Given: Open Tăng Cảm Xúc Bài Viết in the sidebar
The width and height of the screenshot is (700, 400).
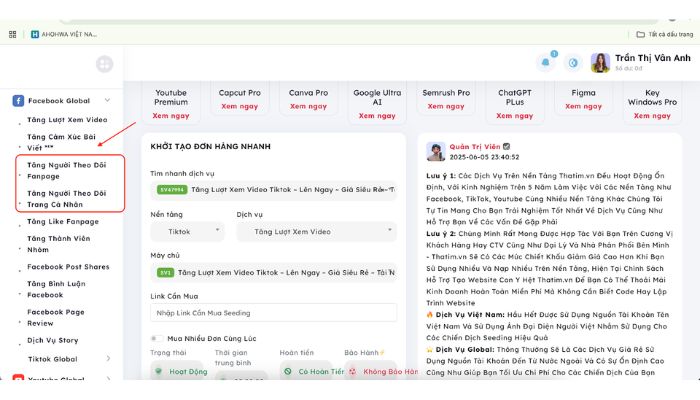Looking at the screenshot, I should tap(61, 142).
